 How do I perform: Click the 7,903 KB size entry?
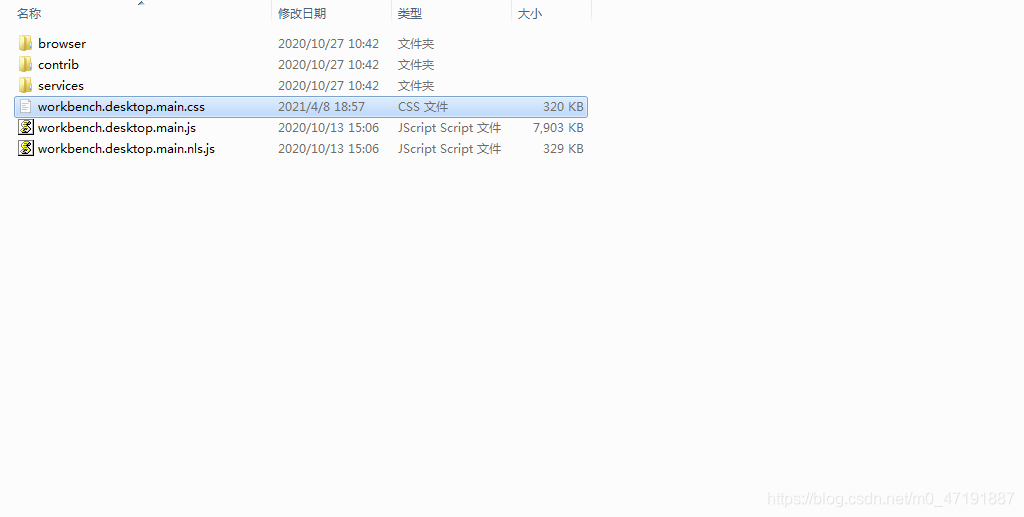tap(558, 127)
